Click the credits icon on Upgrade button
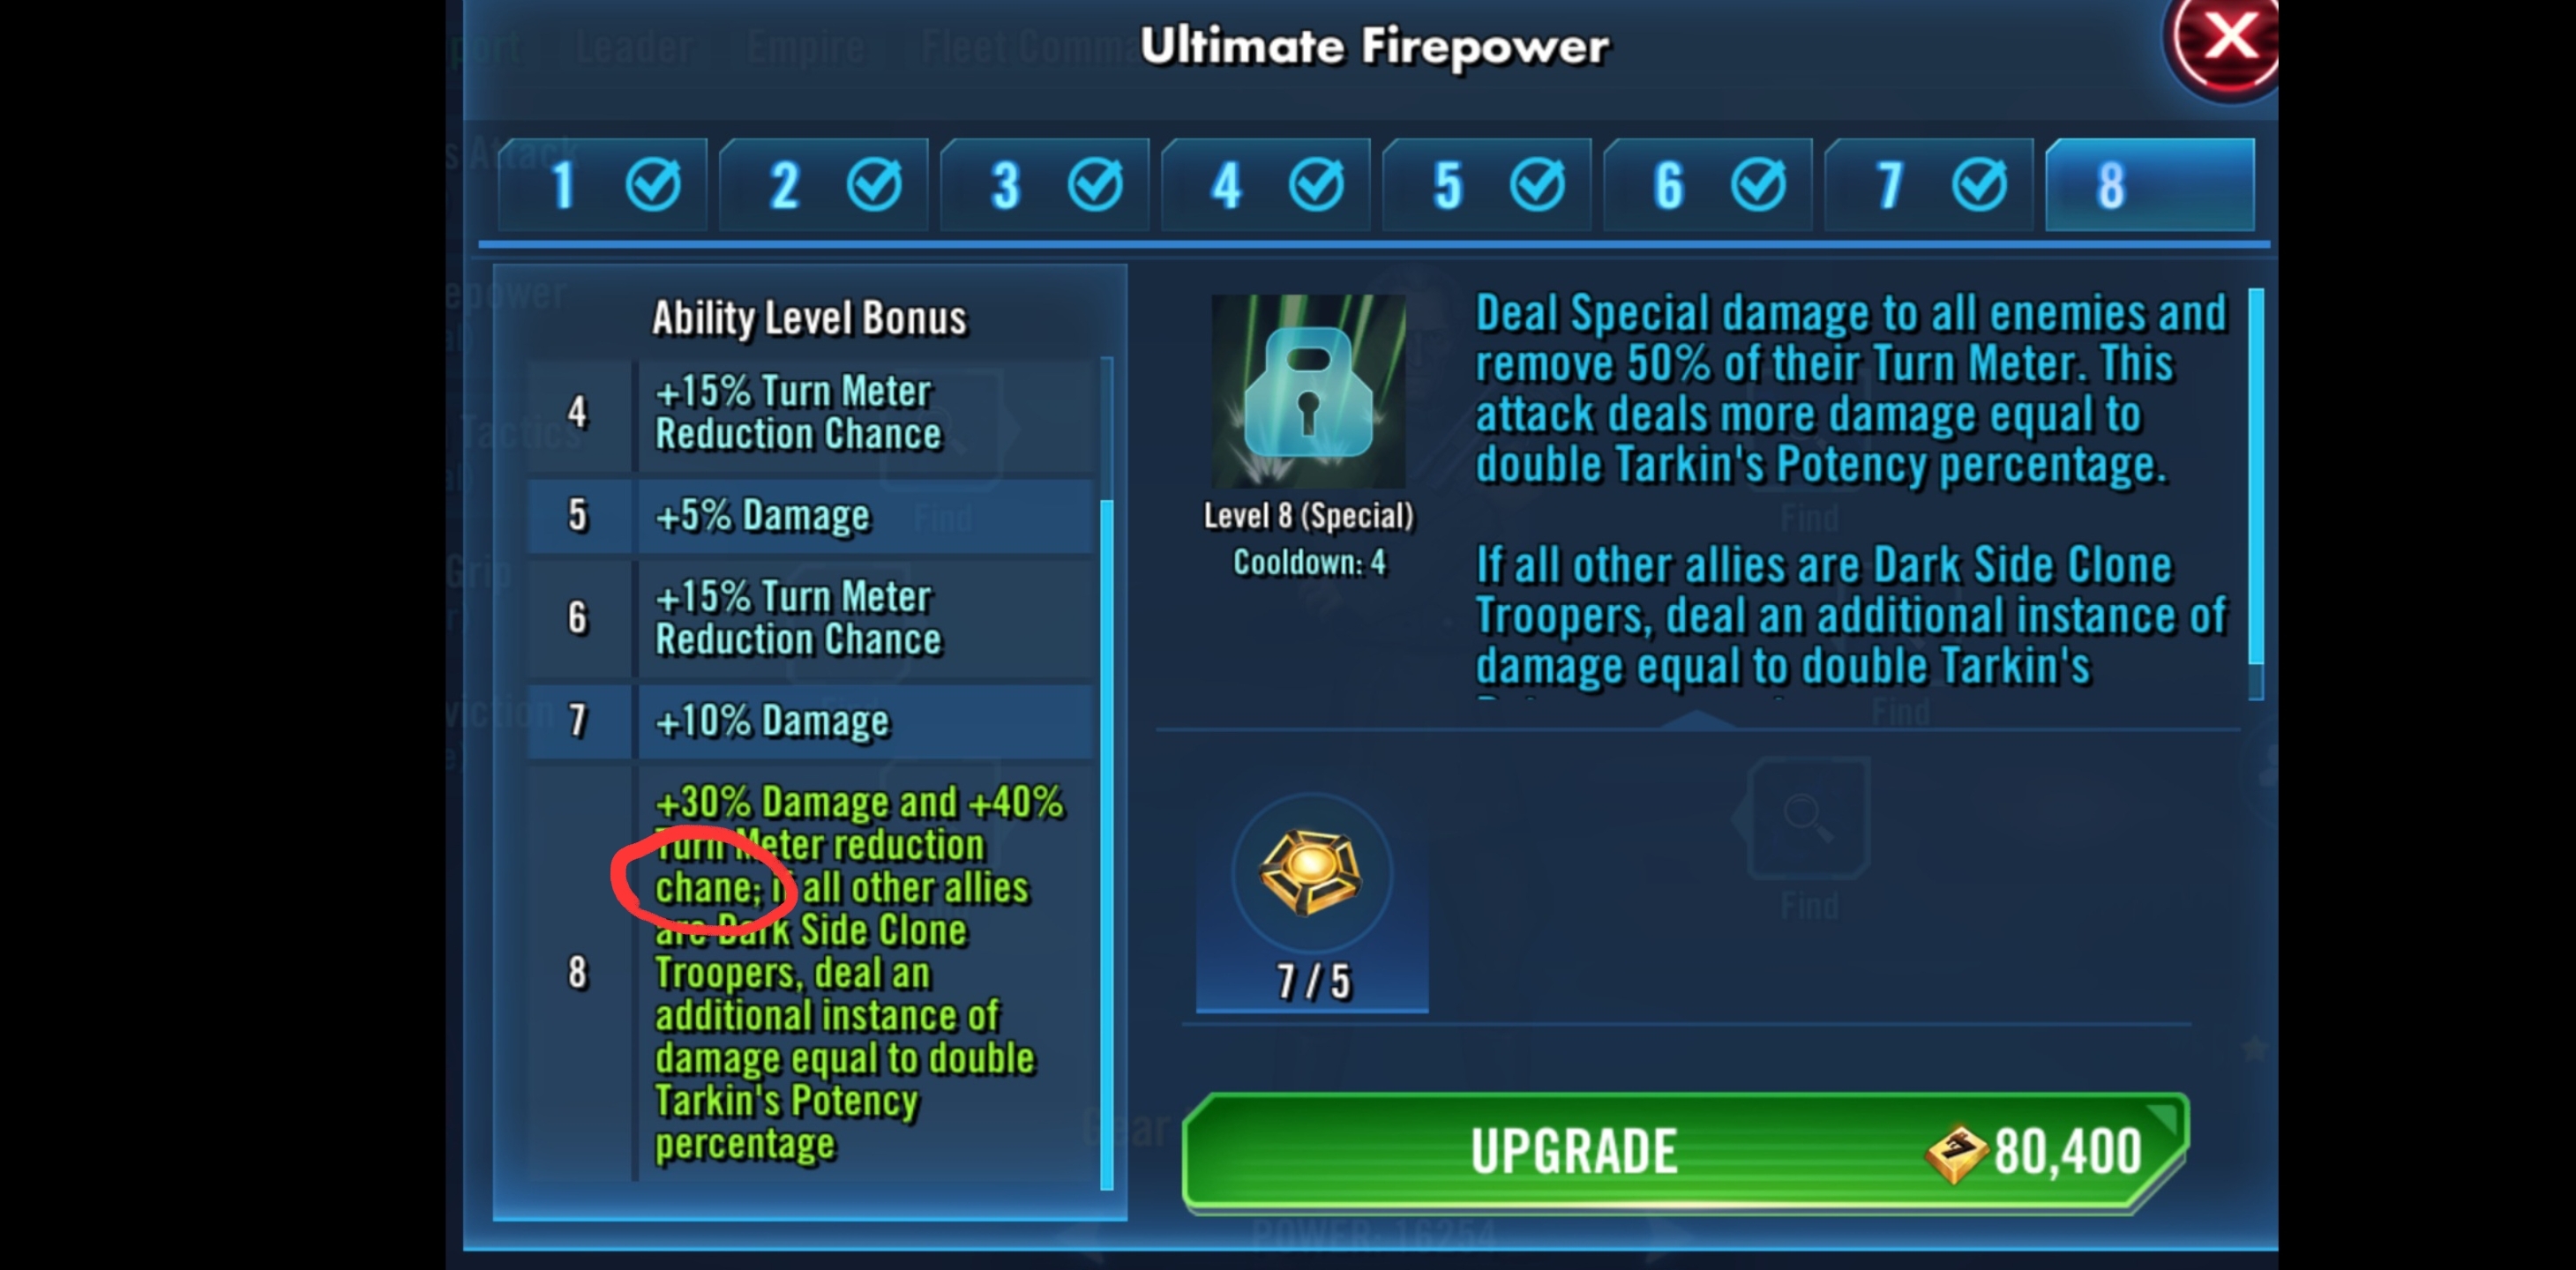The image size is (2576, 1270). pyautogui.click(x=1957, y=1154)
